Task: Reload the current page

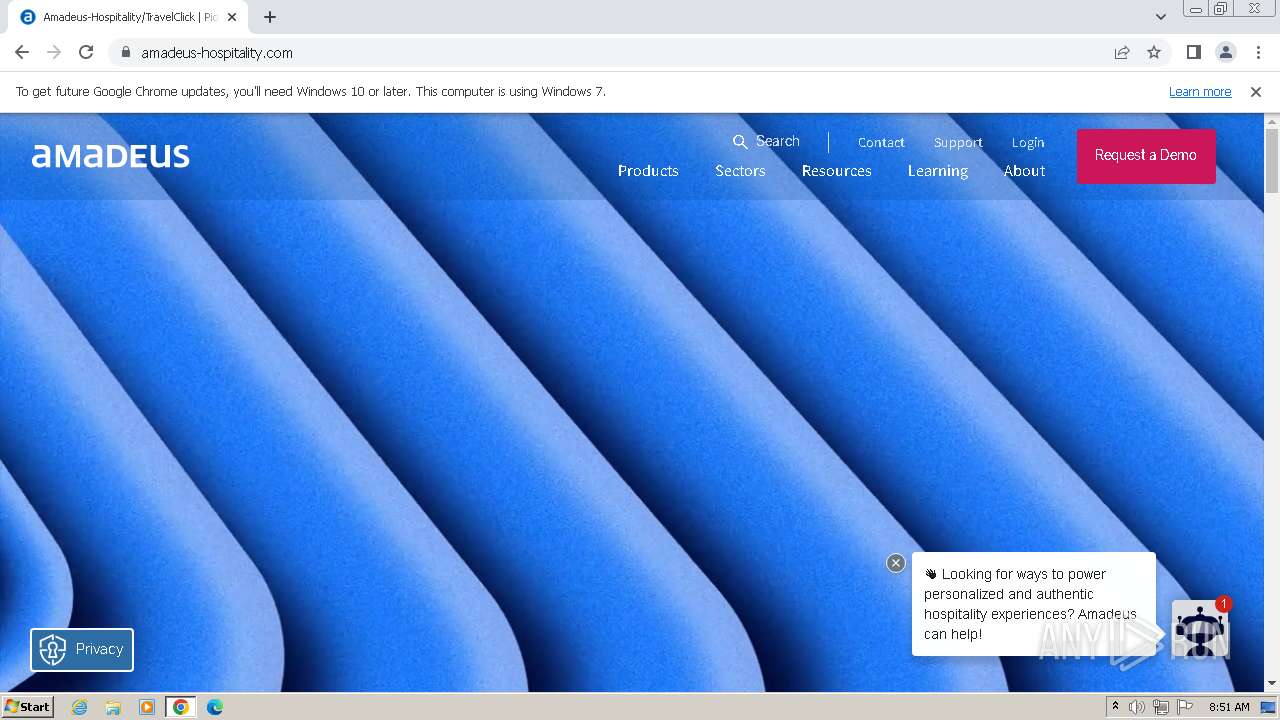Action: [x=86, y=53]
